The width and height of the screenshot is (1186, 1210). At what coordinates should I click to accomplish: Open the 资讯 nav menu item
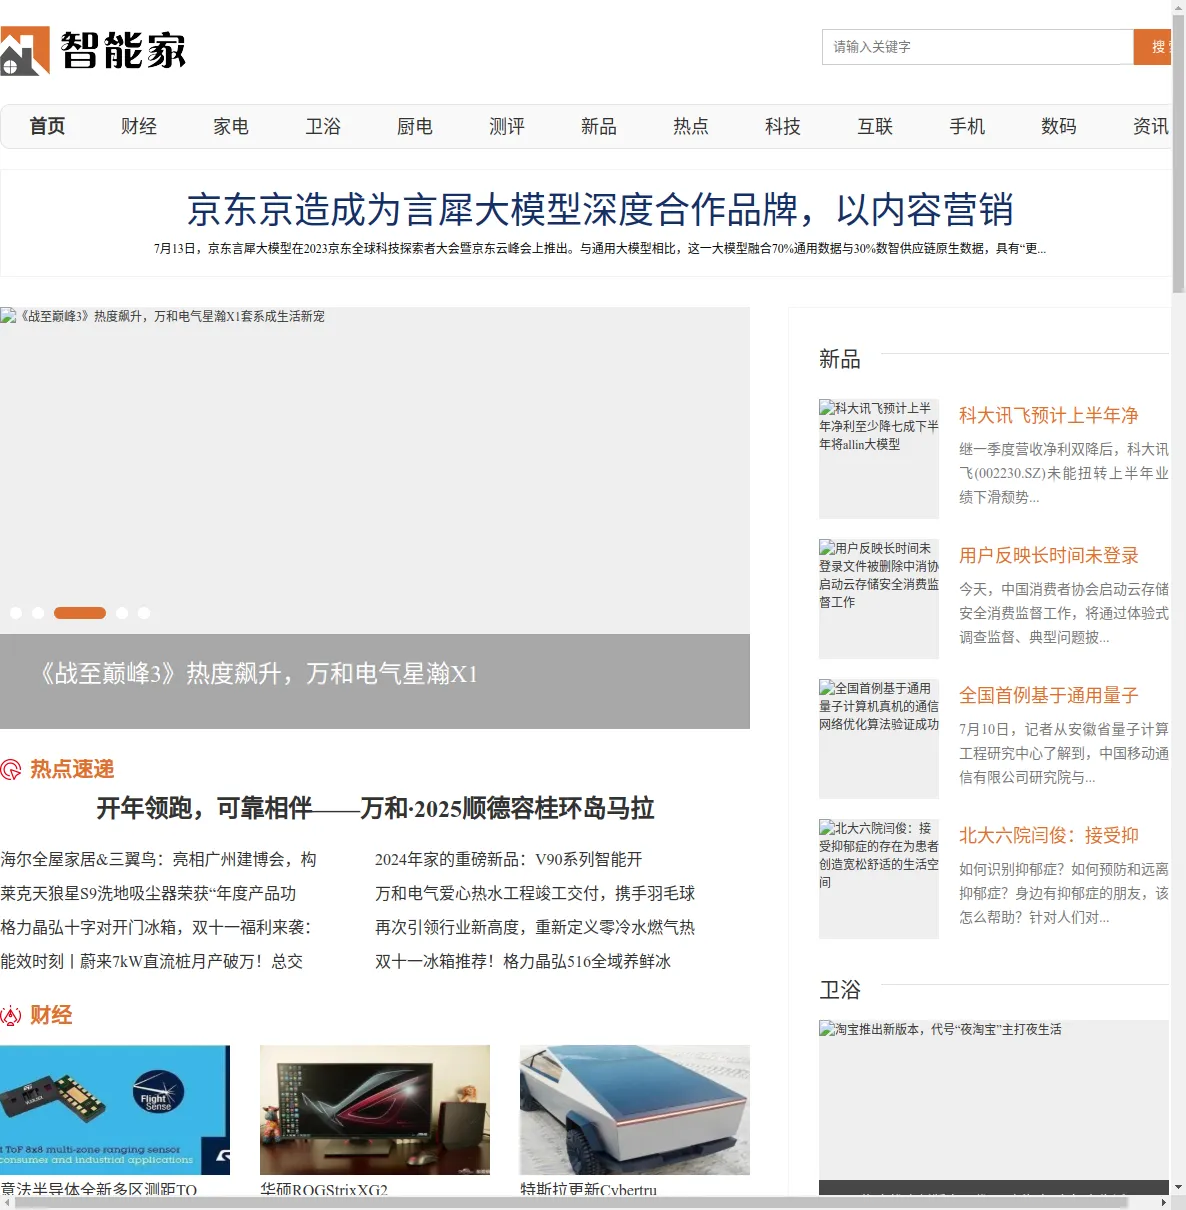pos(1150,126)
